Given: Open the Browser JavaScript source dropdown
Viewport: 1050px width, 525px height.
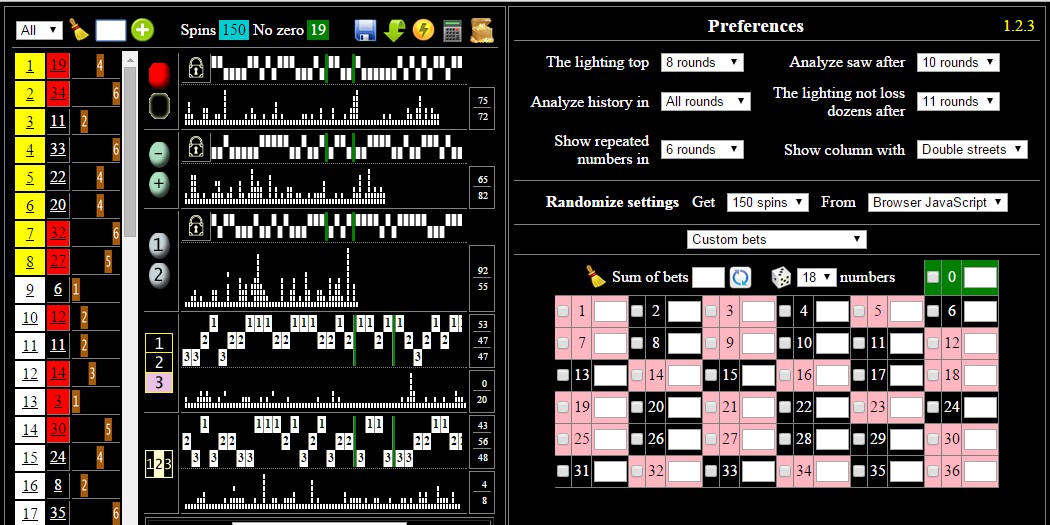Looking at the screenshot, I should 938,202.
